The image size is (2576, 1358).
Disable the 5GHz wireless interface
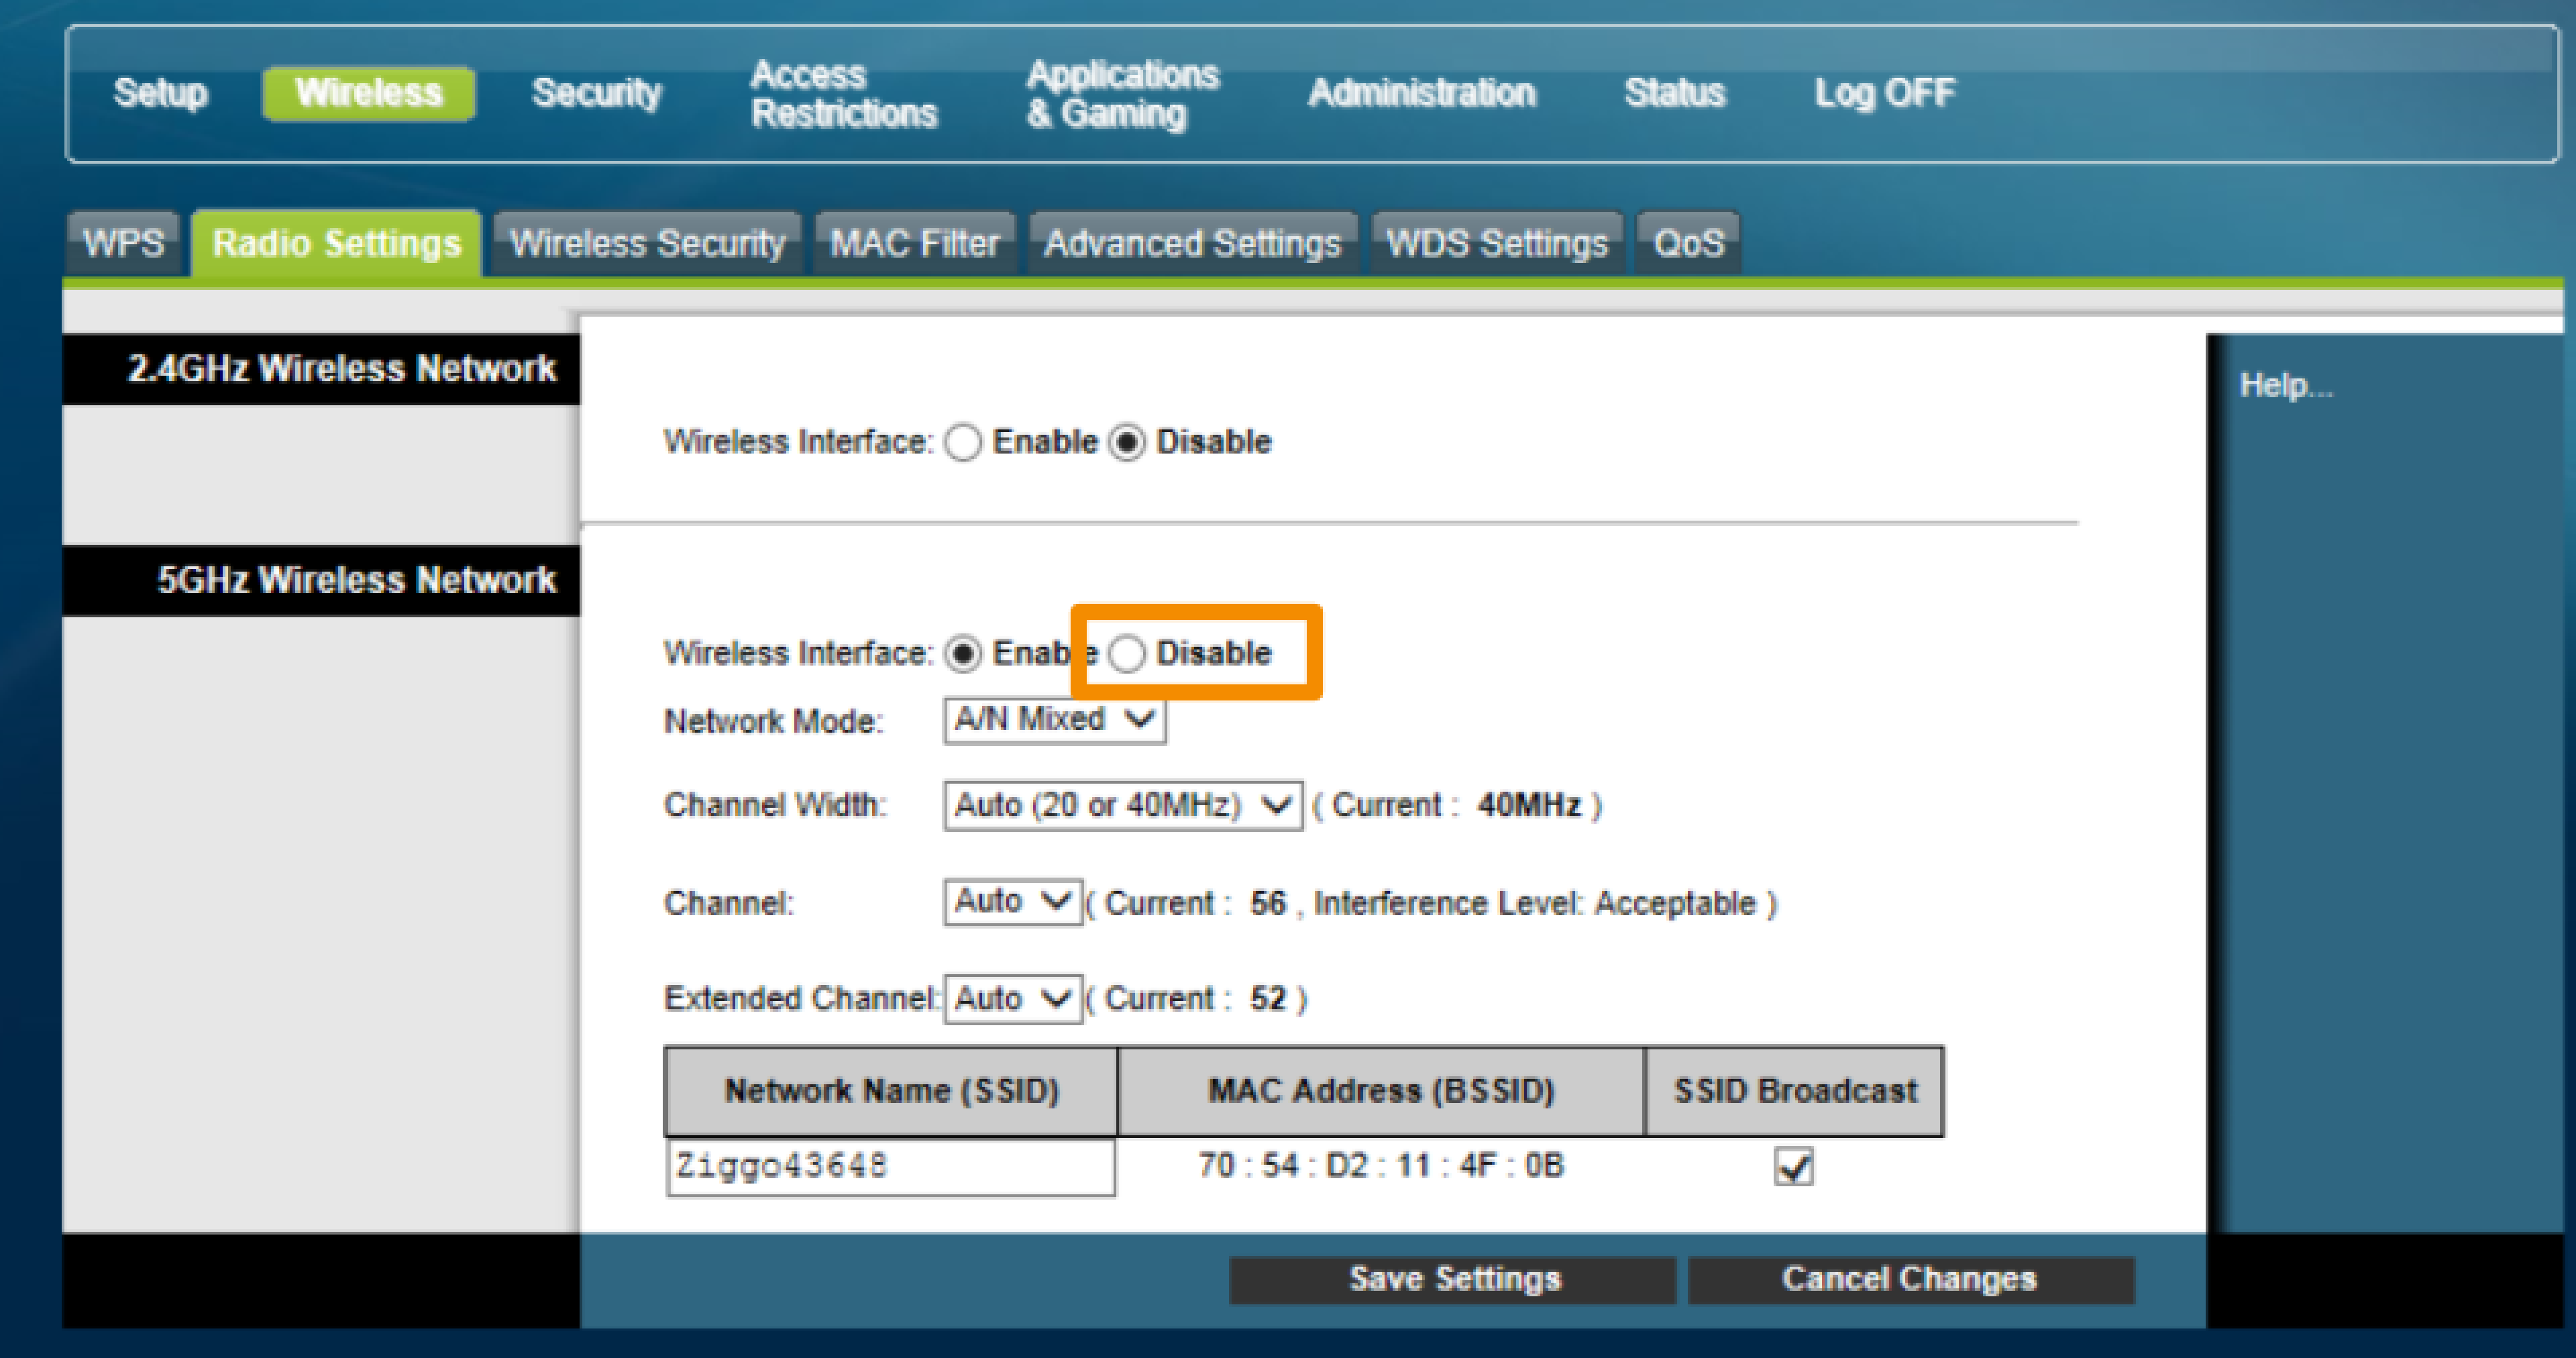click(x=1127, y=654)
